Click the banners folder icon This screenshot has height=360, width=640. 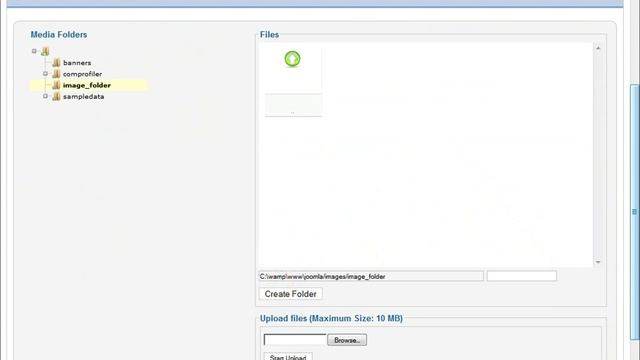56,62
